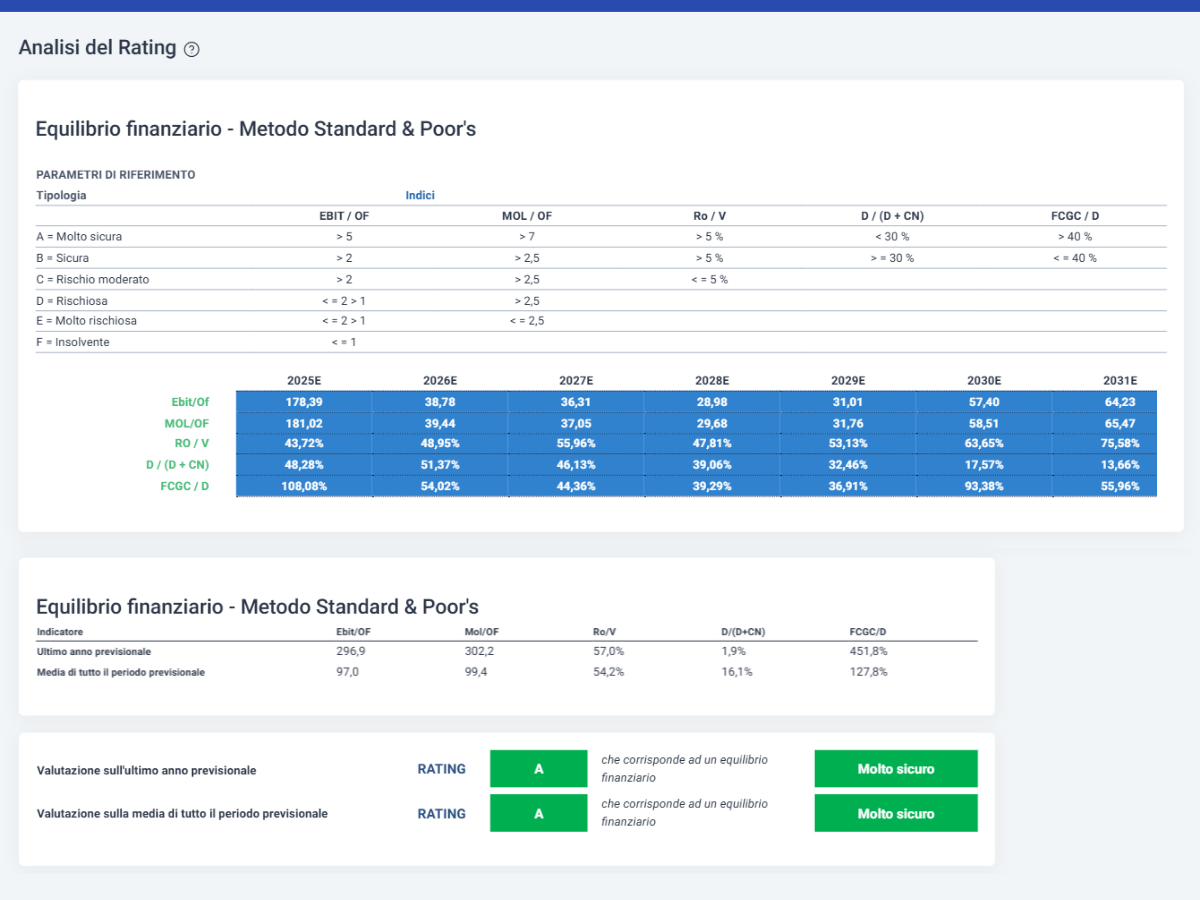
Task: Click the MOL/OF 2031E cell 65,47
Action: 1105,423
